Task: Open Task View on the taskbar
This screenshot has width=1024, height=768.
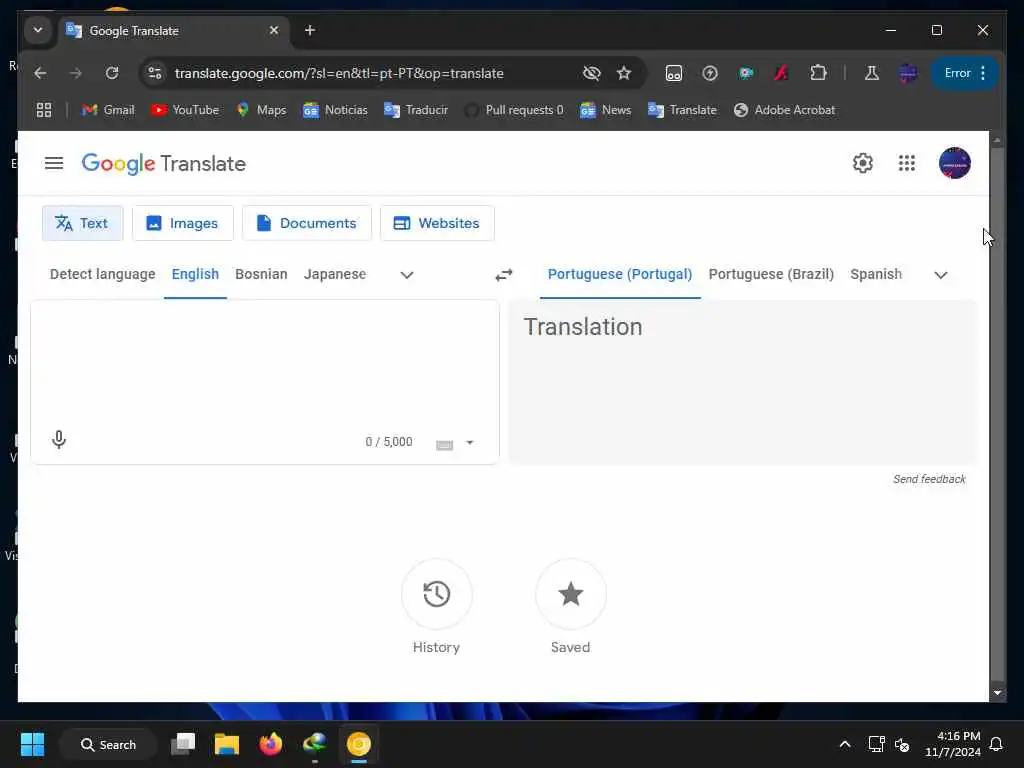Action: tap(183, 744)
